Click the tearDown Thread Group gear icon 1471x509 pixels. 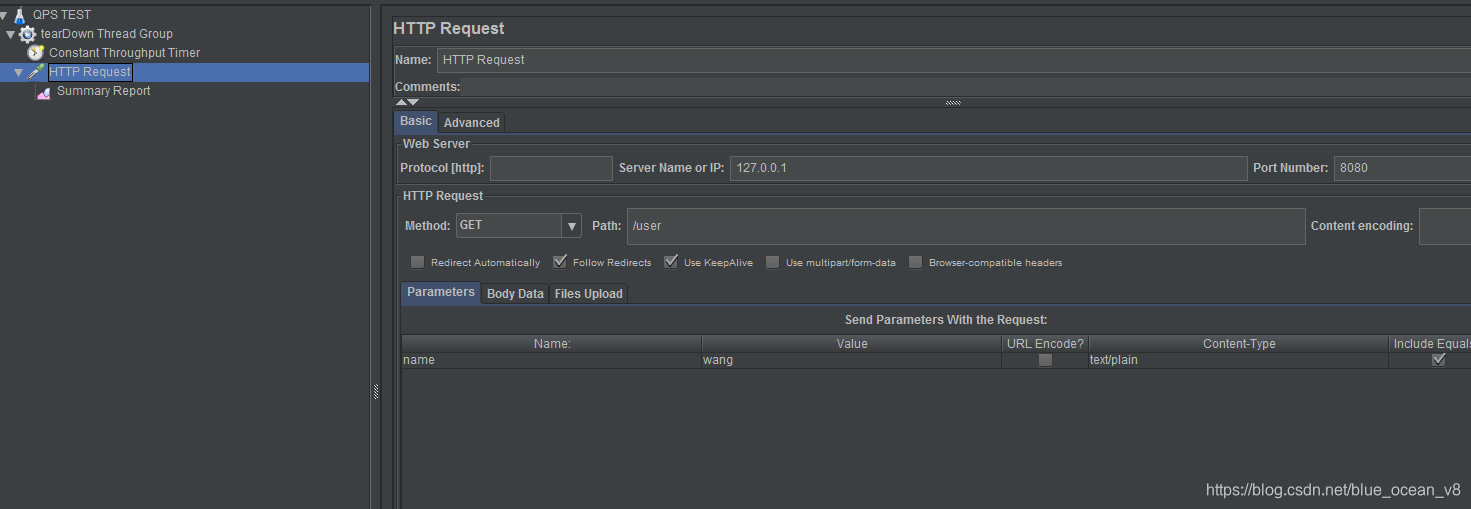tap(28, 34)
